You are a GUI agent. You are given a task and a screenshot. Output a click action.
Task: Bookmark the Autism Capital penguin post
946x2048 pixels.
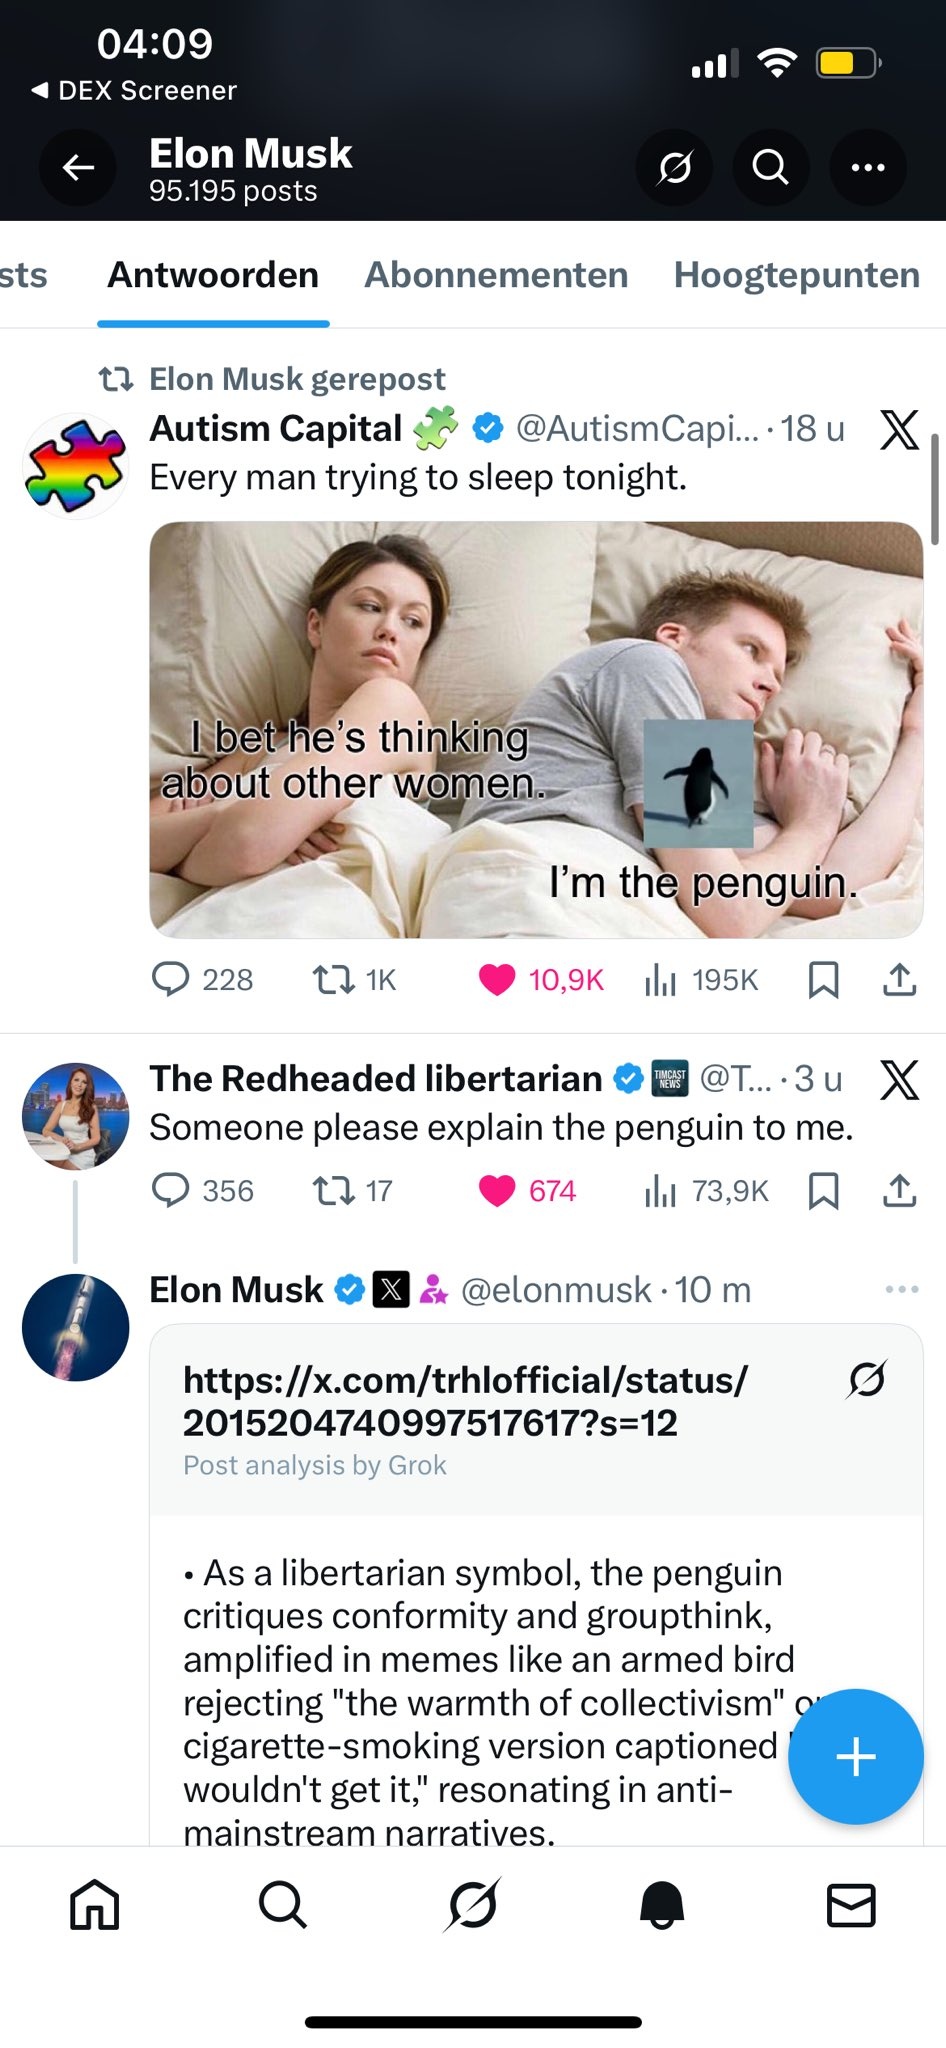pyautogui.click(x=822, y=980)
